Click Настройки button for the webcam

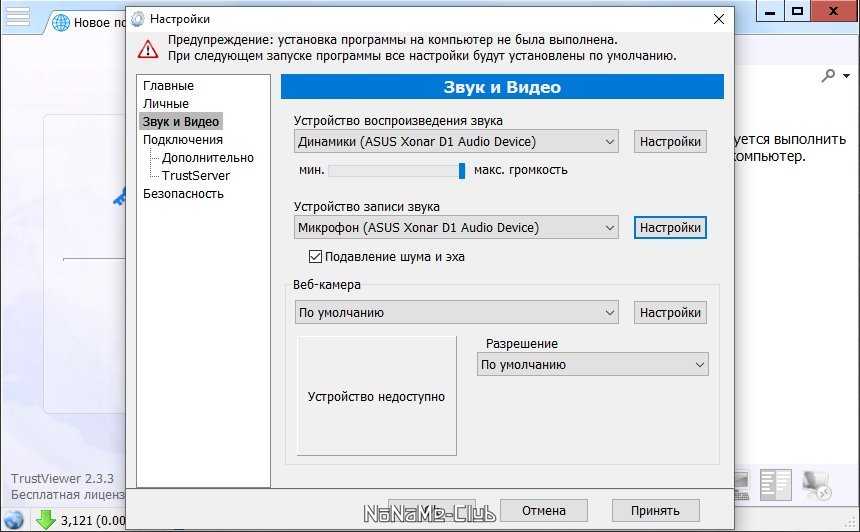click(670, 313)
